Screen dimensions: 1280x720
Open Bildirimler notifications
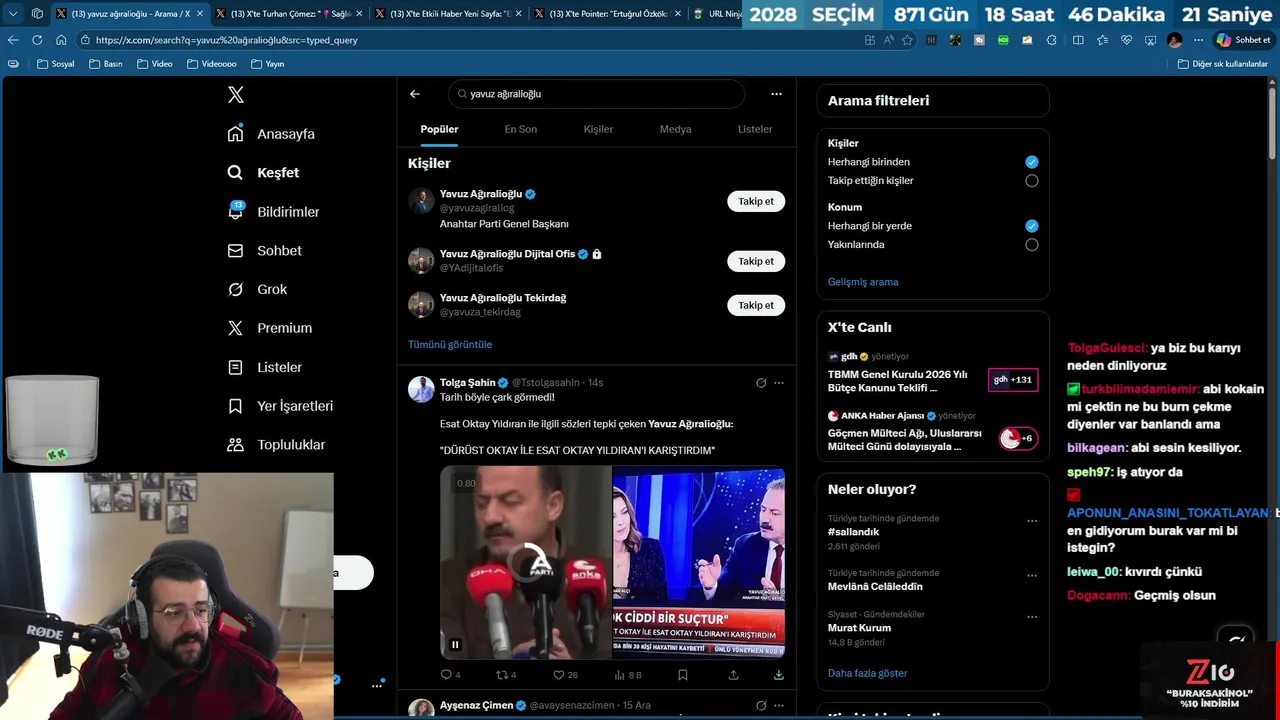pos(273,212)
